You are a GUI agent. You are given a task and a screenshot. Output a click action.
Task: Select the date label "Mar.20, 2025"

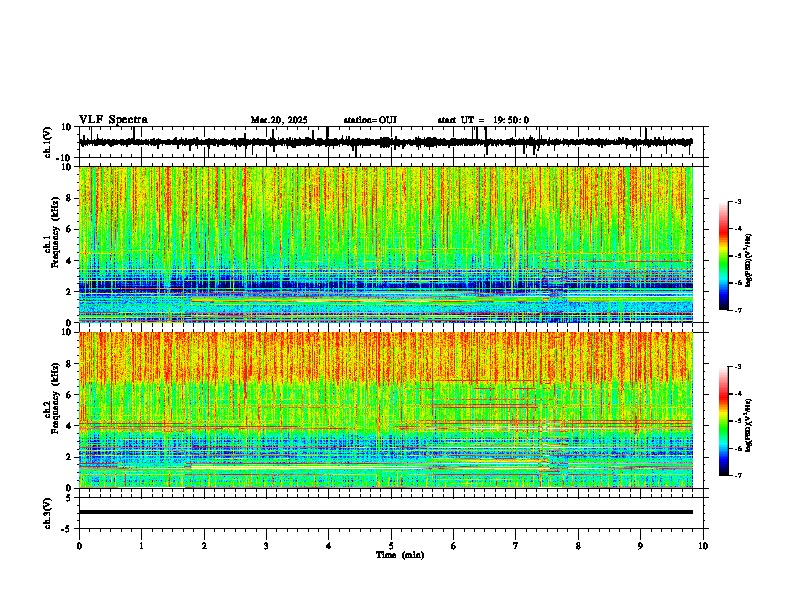279,120
